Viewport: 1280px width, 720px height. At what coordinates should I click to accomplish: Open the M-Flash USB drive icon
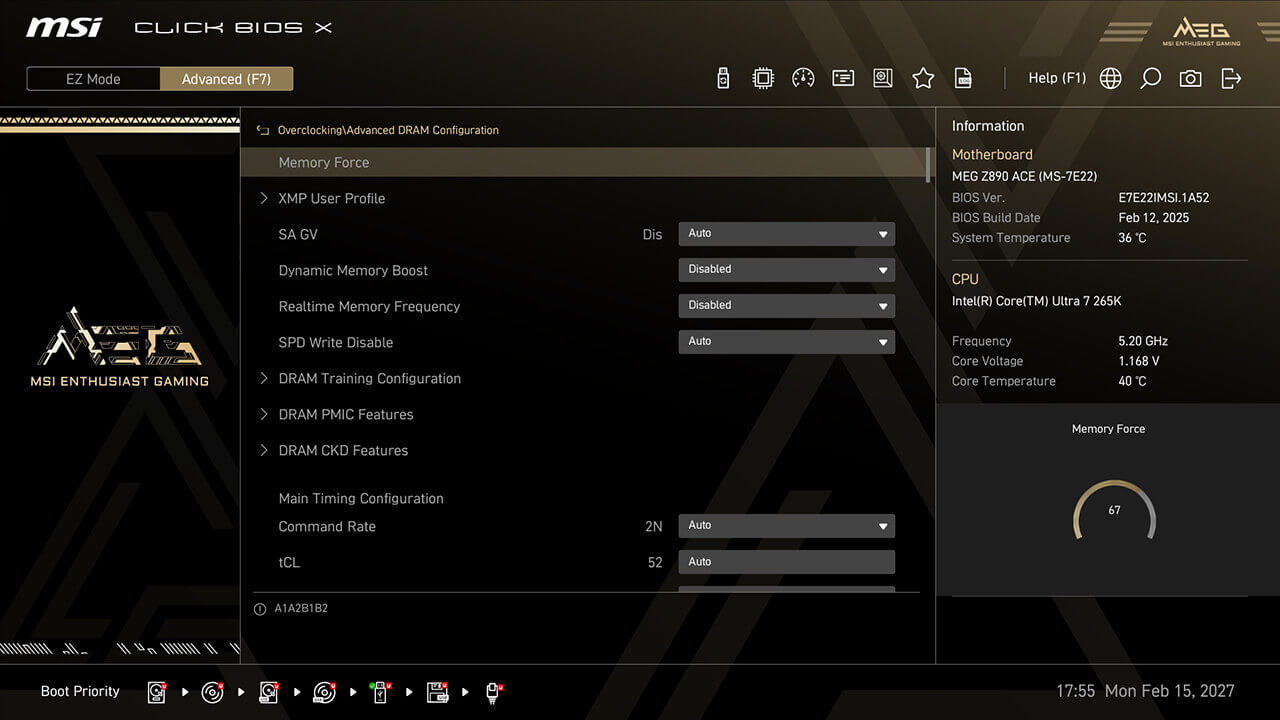723,78
